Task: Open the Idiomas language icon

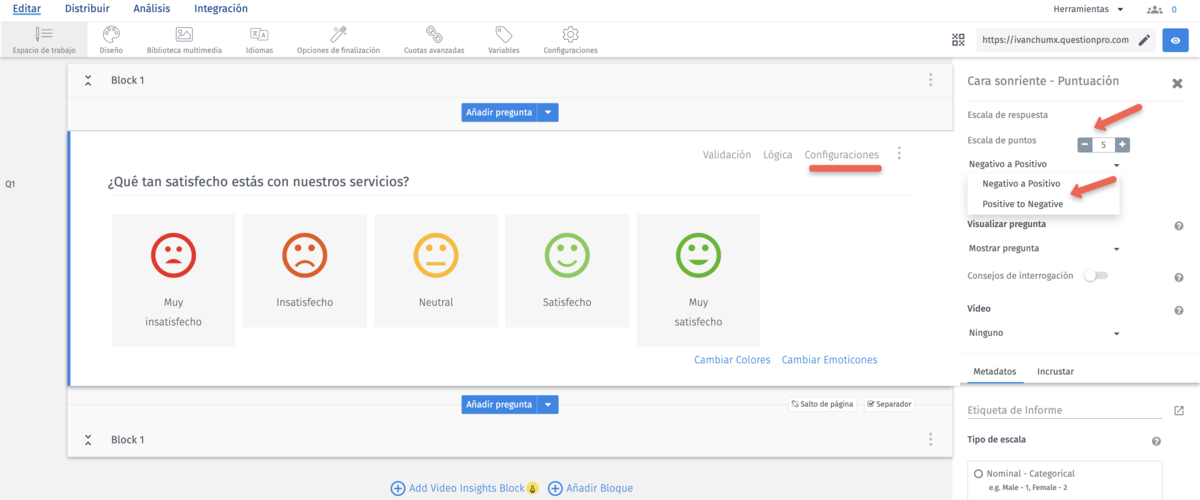Action: [259, 34]
